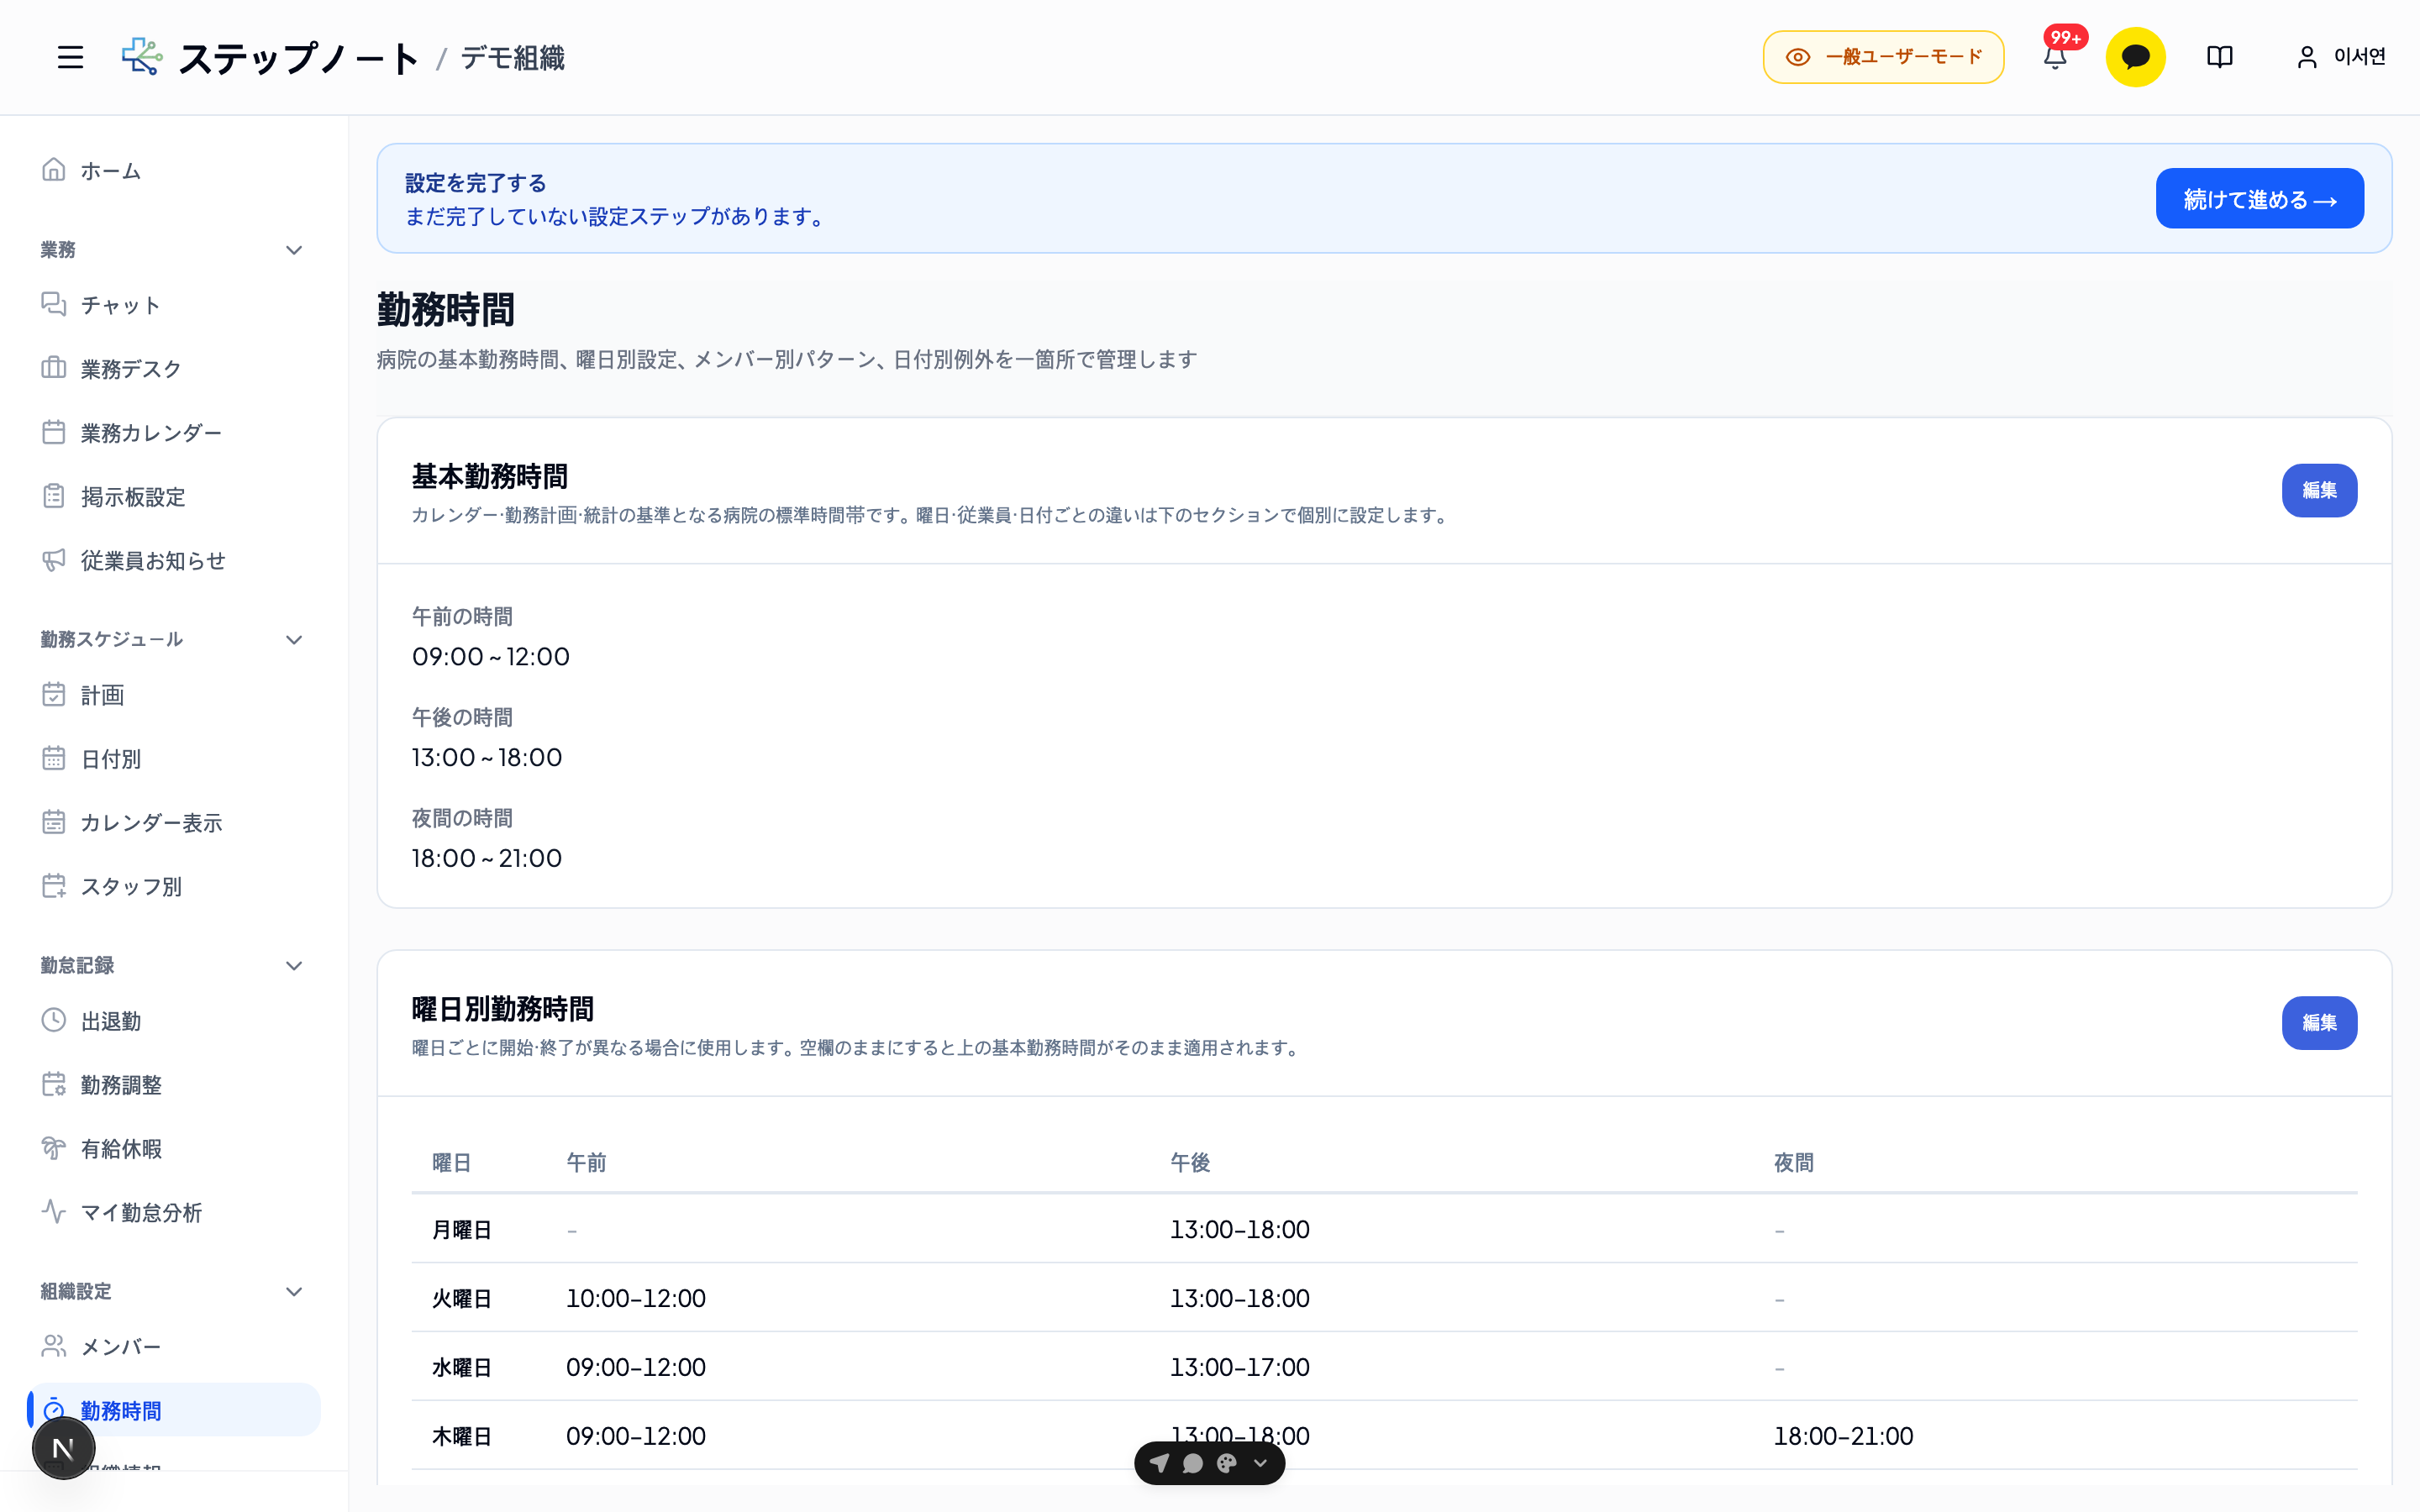Click the chat bubbles icon for チャット
Image resolution: width=2420 pixels, height=1512 pixels.
pos(54,304)
